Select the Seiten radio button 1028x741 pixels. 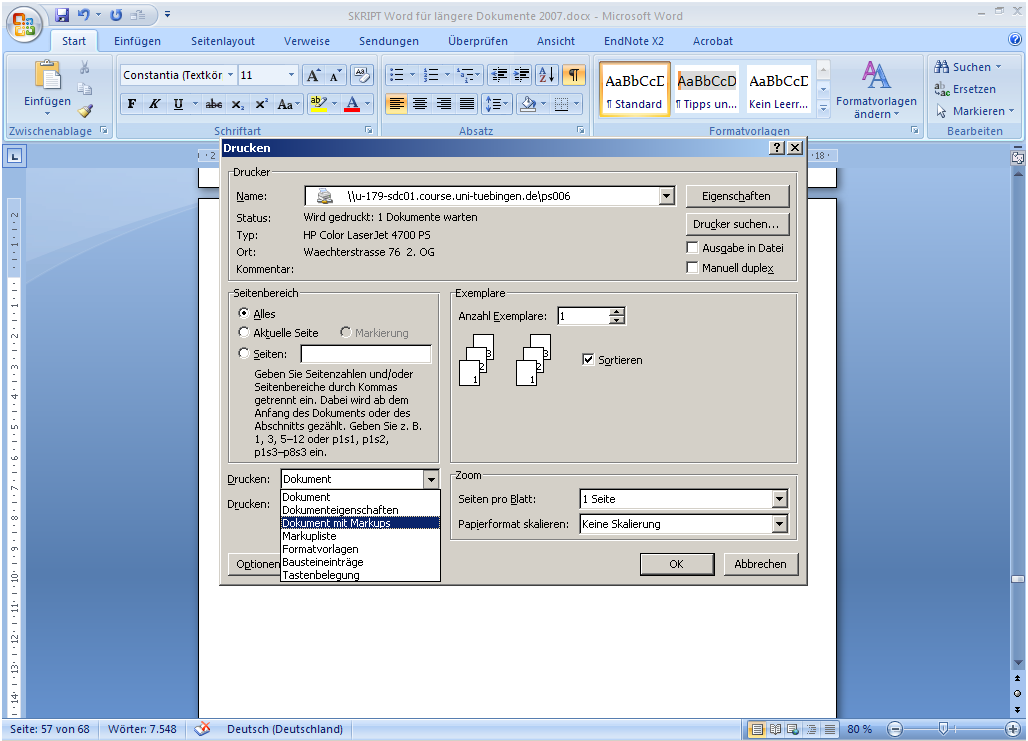244,353
